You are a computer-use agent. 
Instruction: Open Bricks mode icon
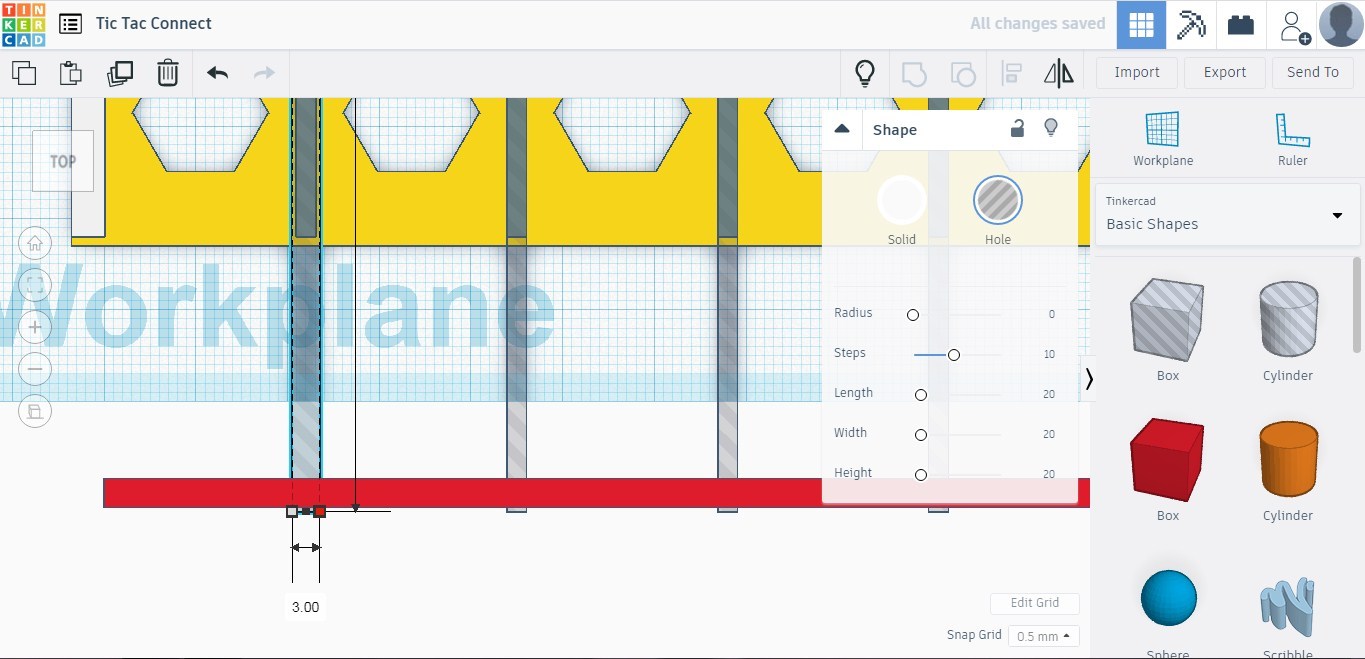[x=1241, y=25]
